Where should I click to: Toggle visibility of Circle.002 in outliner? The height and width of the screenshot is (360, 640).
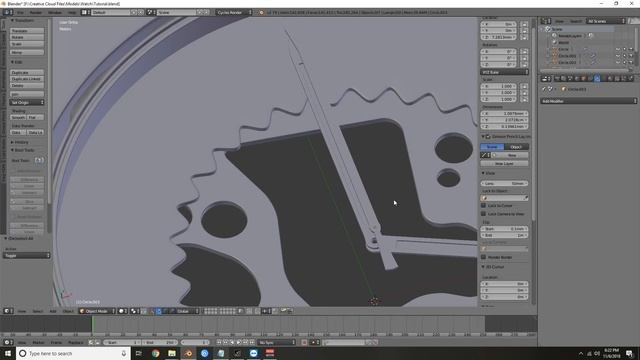click(618, 56)
